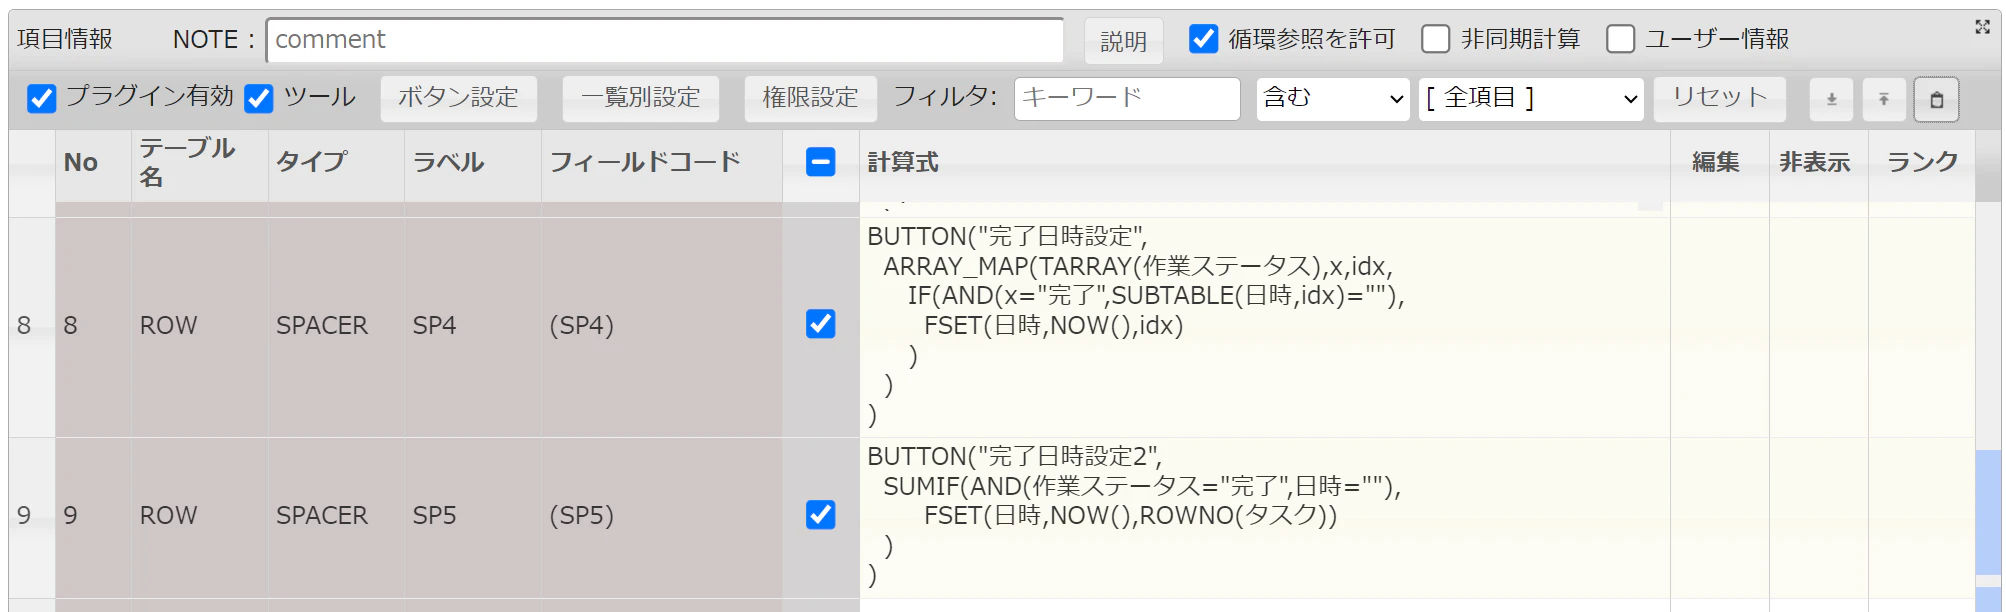This screenshot has width=2006, height=612.
Task: Click the No column header
Action: tap(93, 166)
